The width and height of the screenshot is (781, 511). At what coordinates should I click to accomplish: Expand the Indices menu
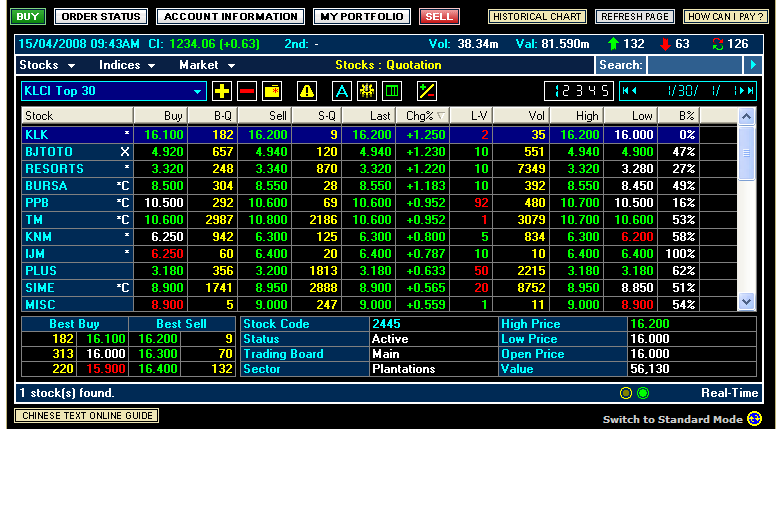coord(127,65)
